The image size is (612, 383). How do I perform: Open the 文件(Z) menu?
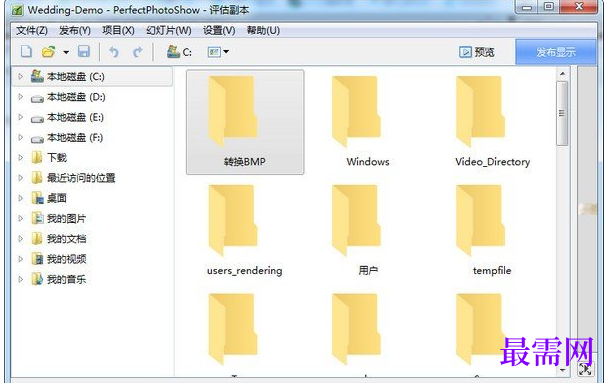32,30
